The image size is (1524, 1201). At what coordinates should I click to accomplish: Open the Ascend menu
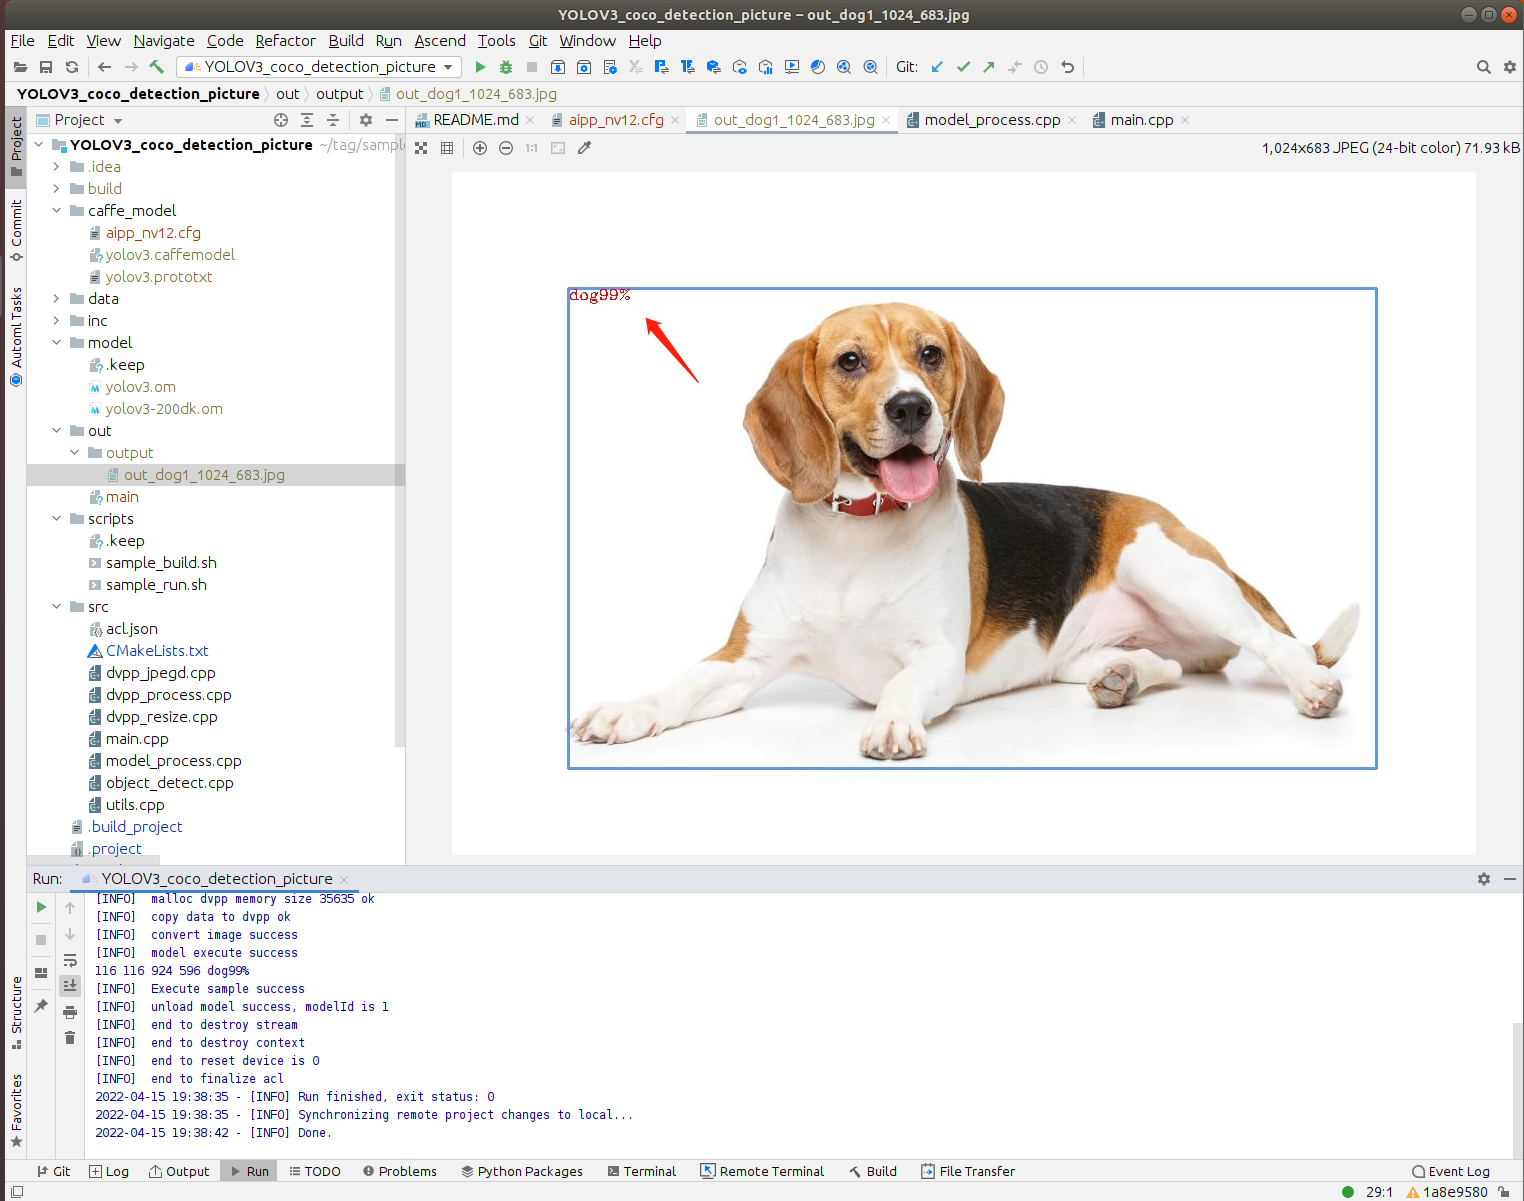coord(440,41)
